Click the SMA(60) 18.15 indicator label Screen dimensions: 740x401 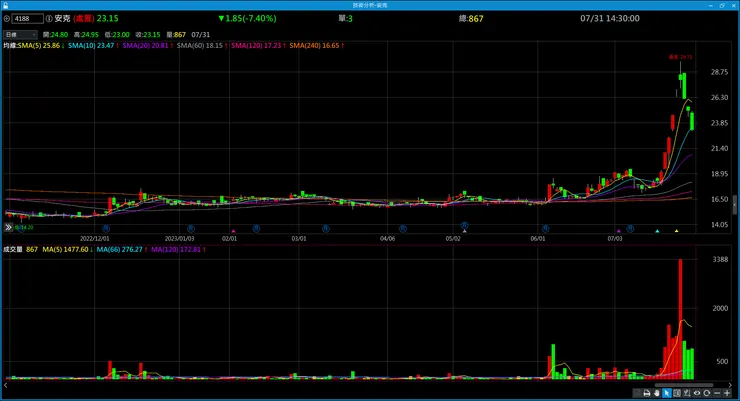click(x=202, y=46)
